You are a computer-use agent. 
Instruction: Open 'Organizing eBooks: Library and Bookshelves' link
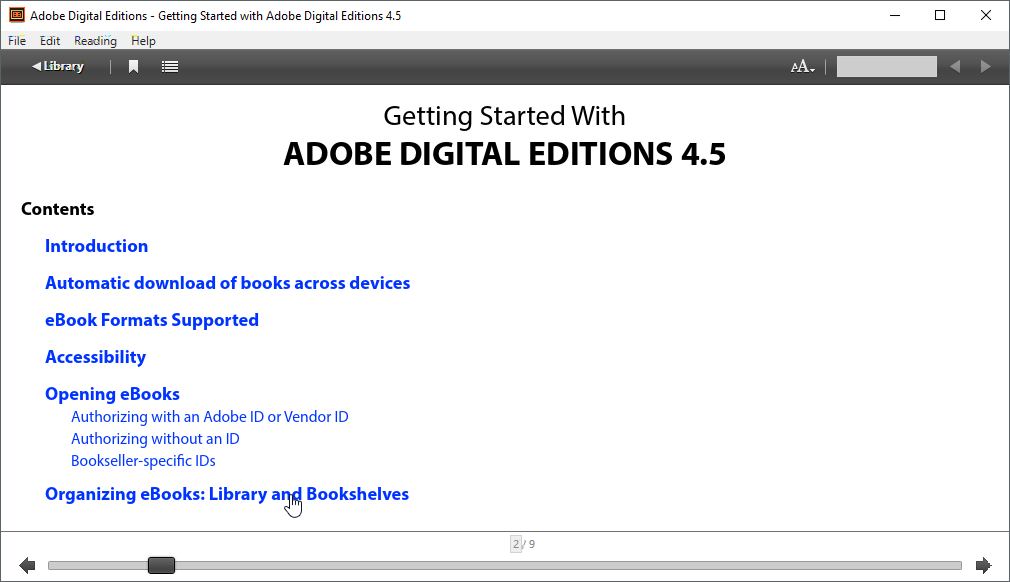click(x=227, y=494)
